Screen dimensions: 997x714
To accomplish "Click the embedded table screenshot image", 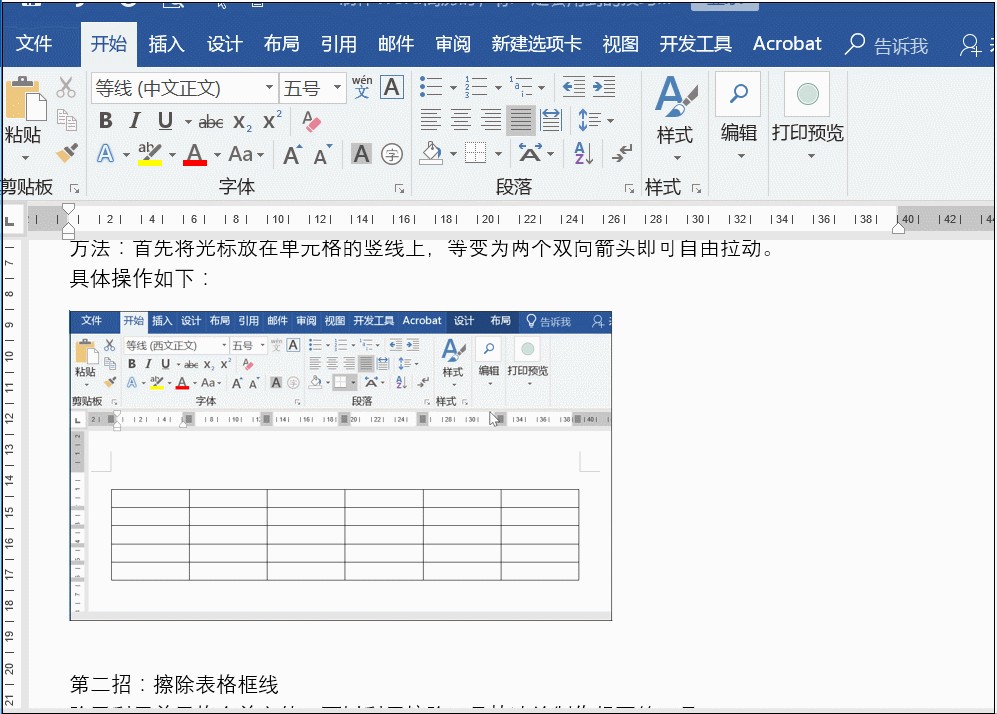I will 340,465.
